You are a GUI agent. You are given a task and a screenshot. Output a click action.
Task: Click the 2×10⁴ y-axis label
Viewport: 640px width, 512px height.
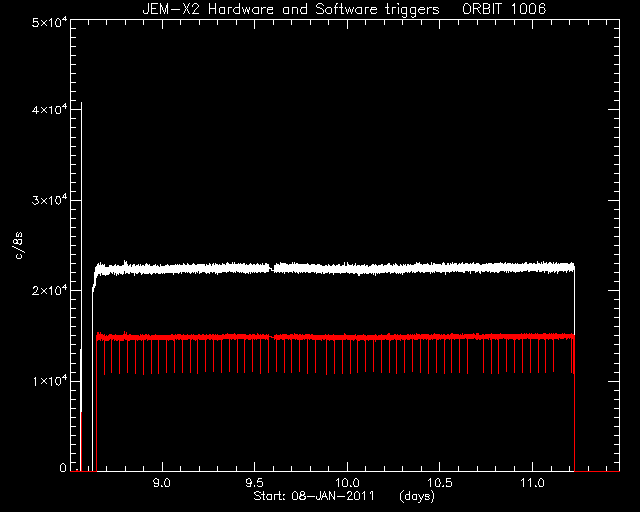tap(49, 290)
